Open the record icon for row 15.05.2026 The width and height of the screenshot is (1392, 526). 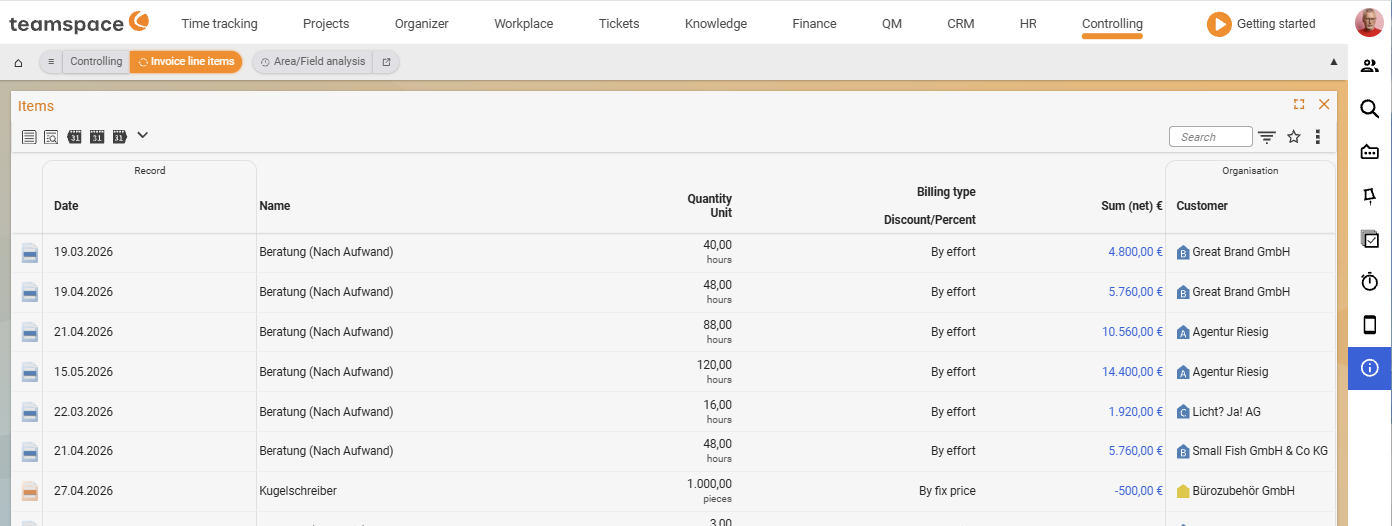coord(30,373)
